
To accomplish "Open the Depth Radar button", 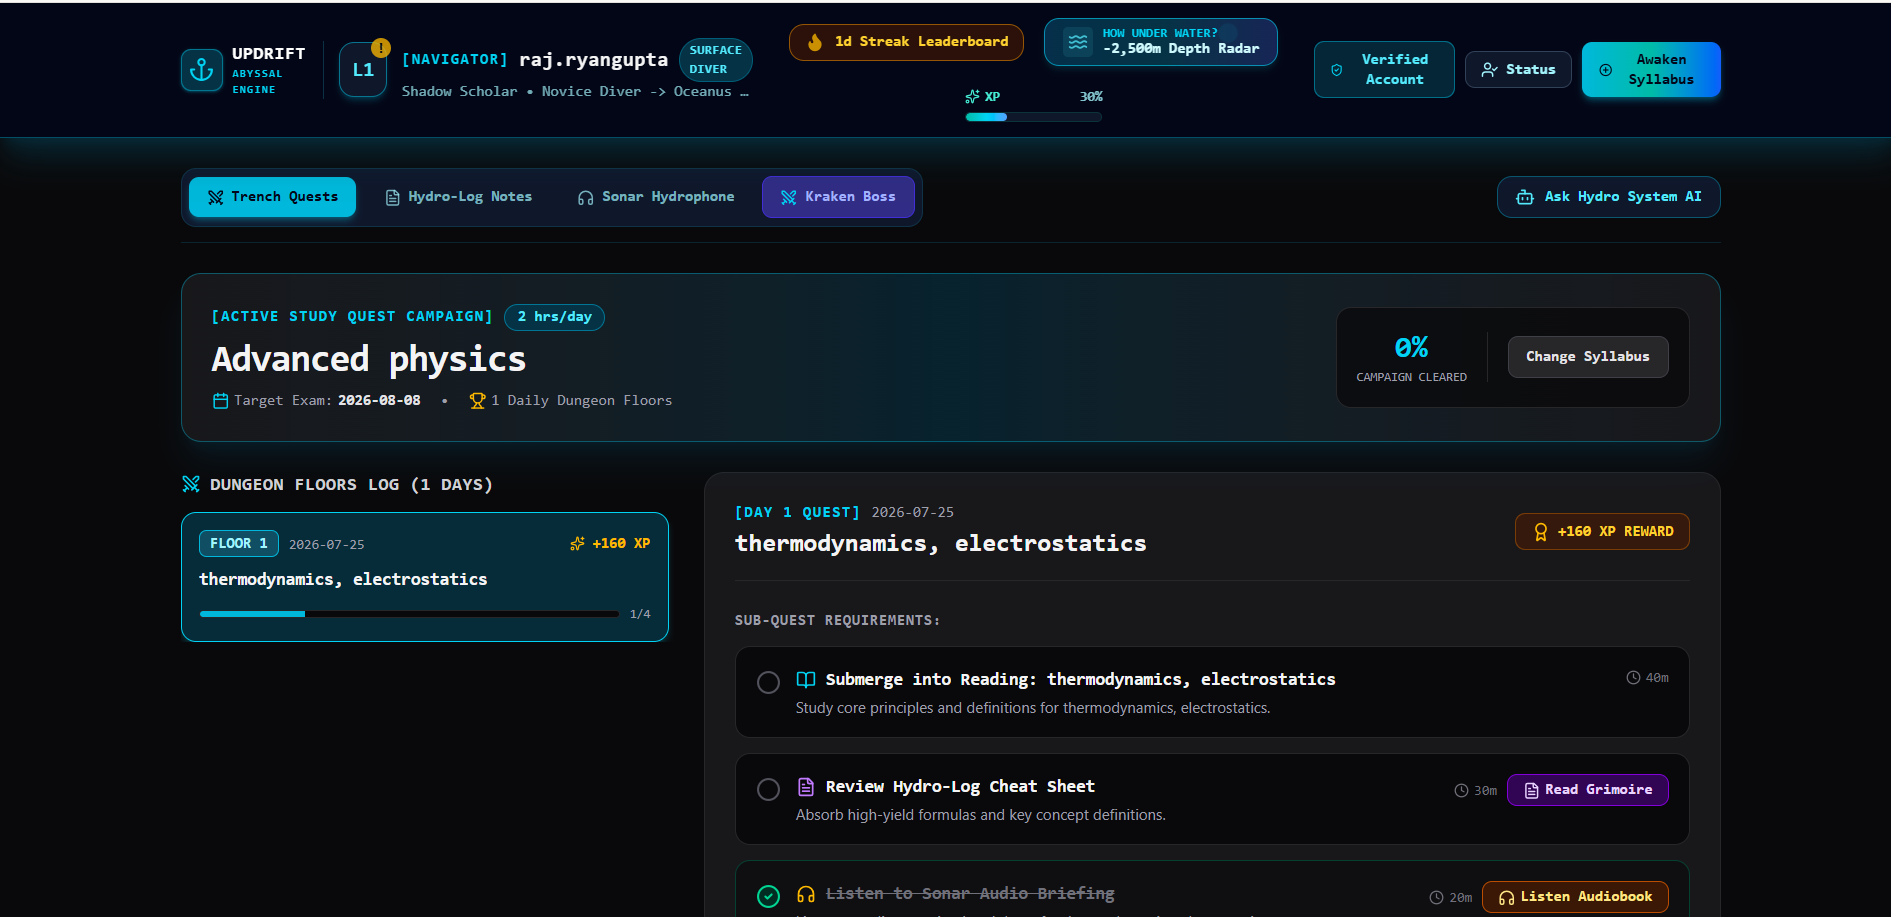I will click(x=1161, y=42).
